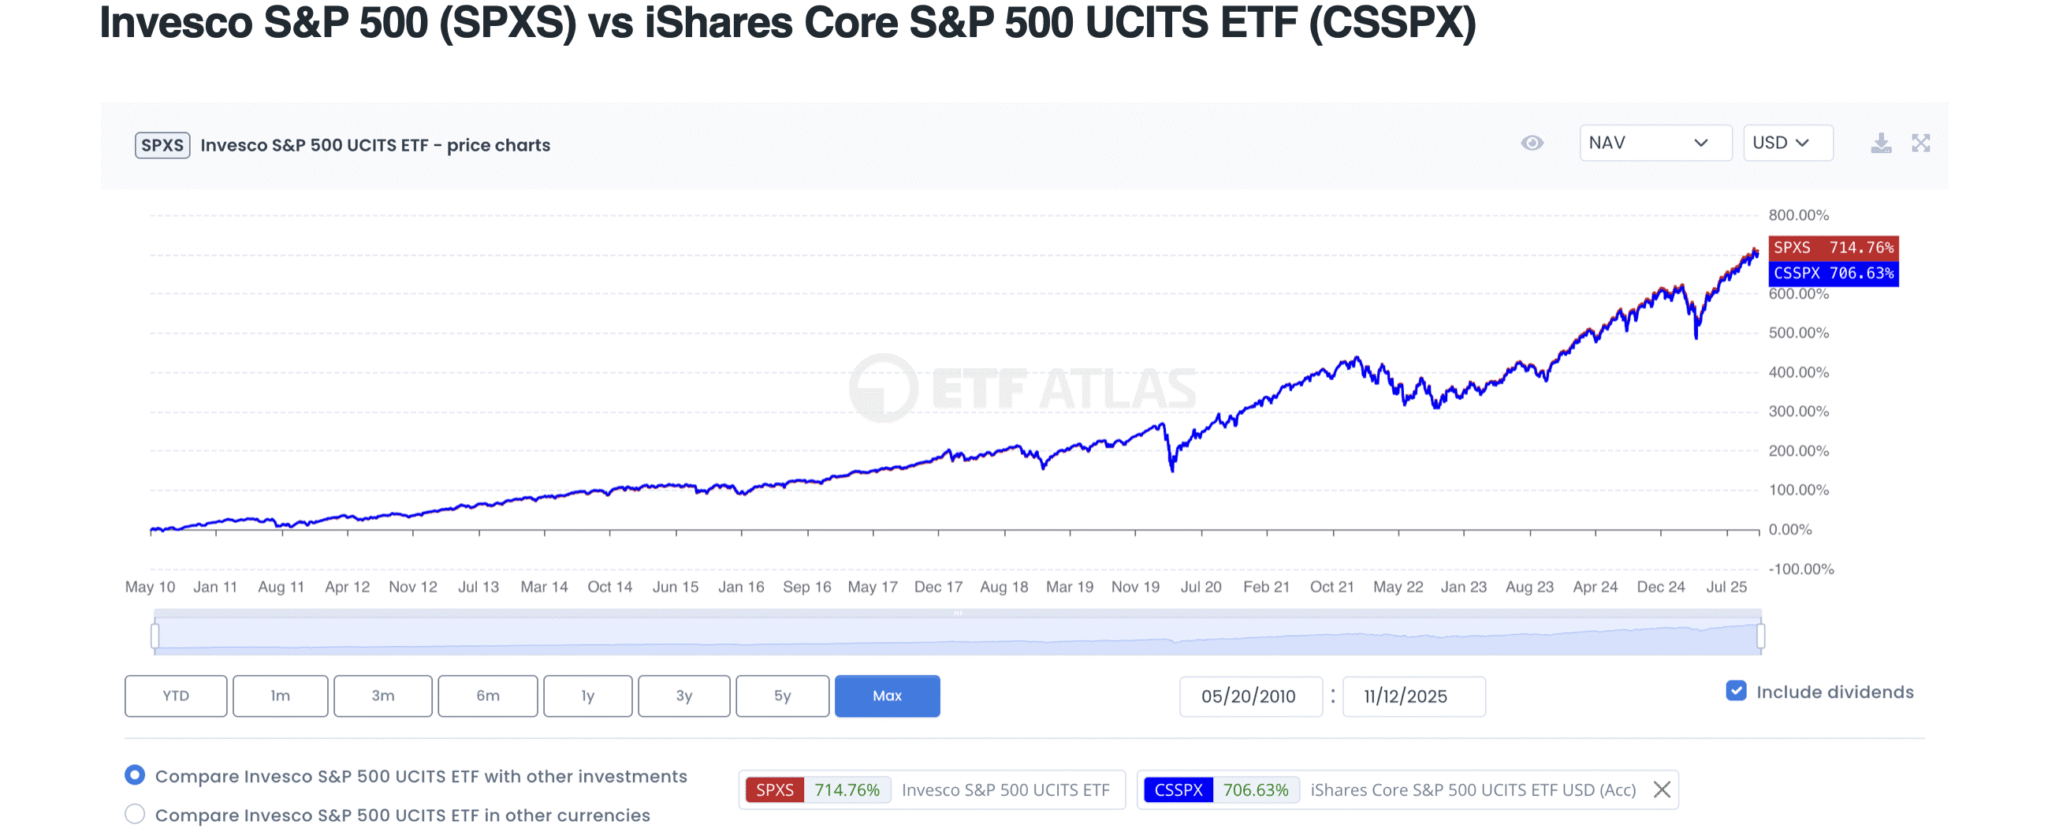
Task: Click the blue CSSPX legend tag
Action: [x=1178, y=790]
